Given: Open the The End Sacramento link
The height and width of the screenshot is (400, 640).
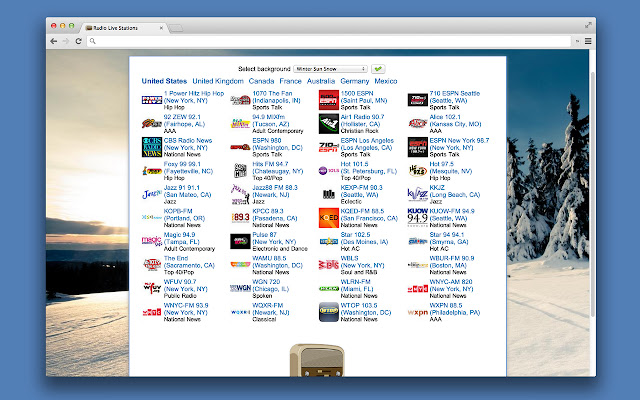Looking at the screenshot, I should click(x=189, y=262).
